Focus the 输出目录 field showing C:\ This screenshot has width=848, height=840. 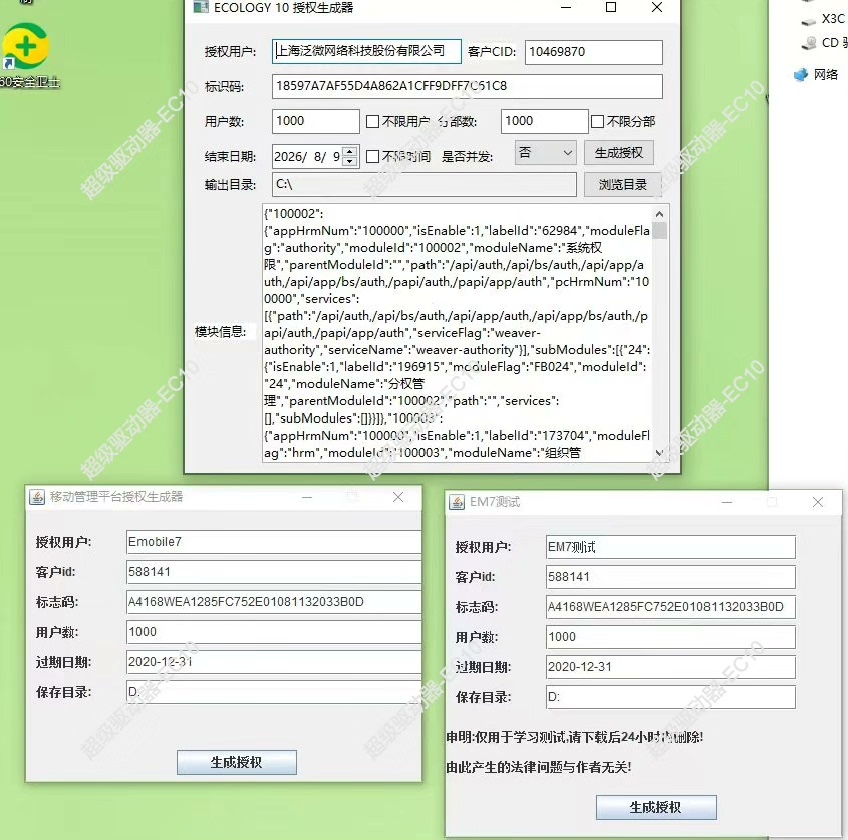pos(424,184)
